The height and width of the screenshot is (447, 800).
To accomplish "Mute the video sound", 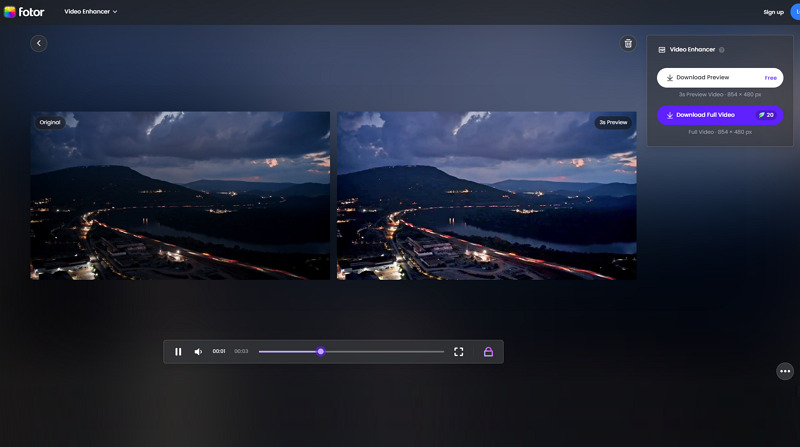I will click(198, 352).
